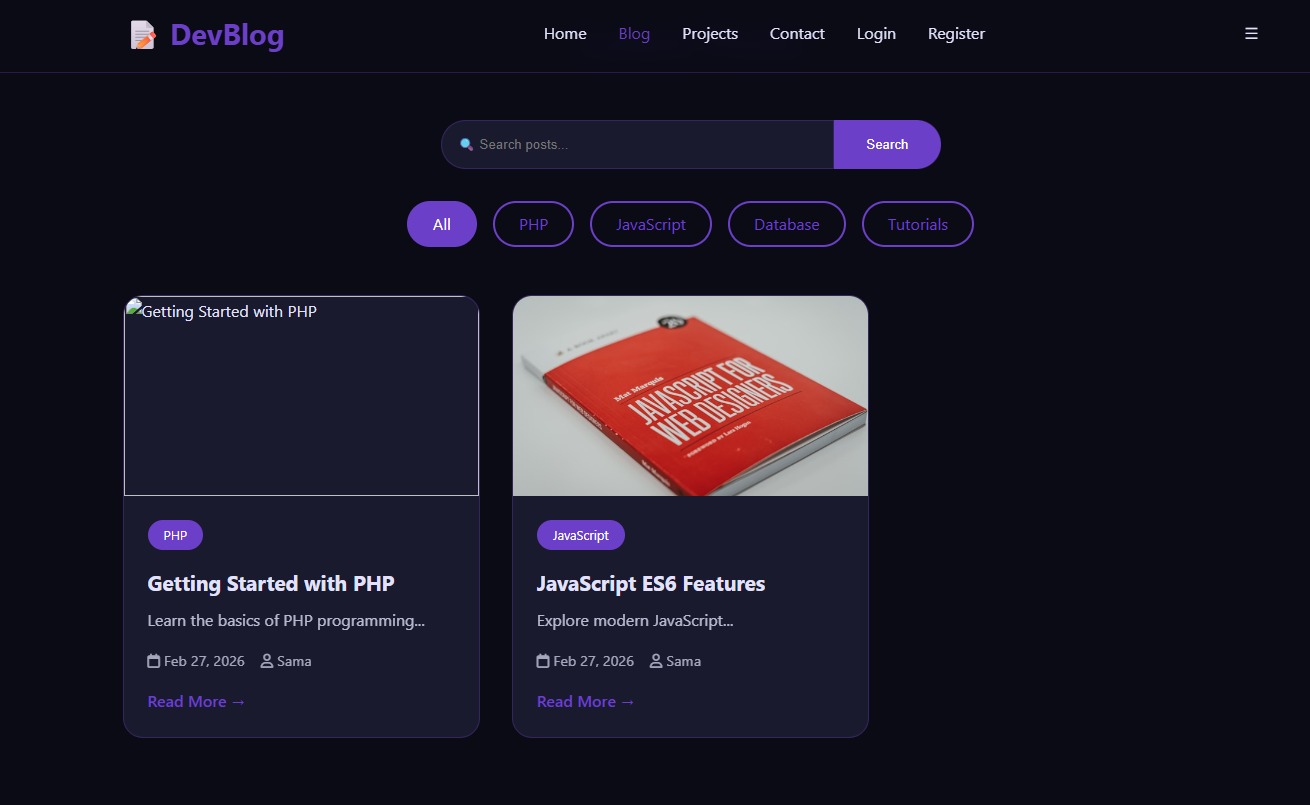Toggle the JavaScript category filter

650,224
